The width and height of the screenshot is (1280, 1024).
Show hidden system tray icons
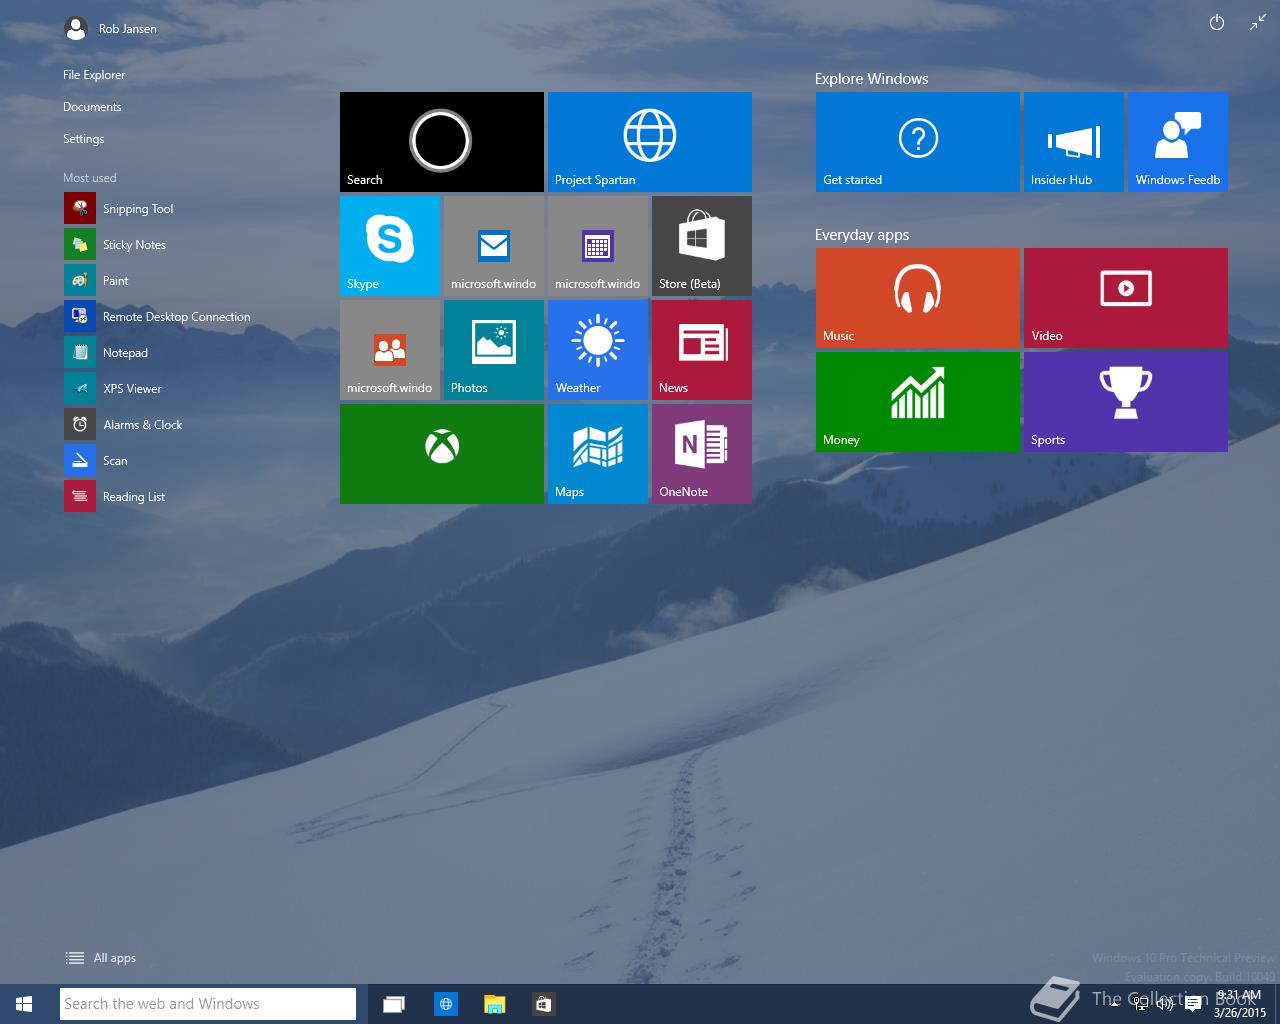tap(1115, 1004)
